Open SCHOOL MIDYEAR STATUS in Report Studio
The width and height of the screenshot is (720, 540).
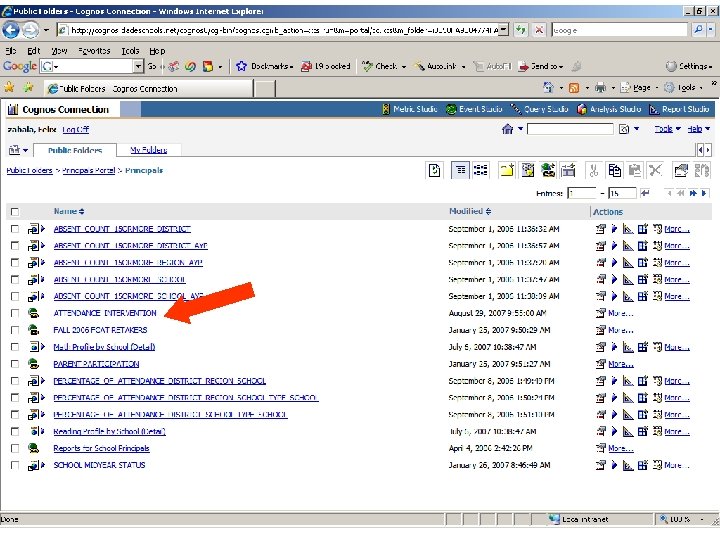coord(628,465)
